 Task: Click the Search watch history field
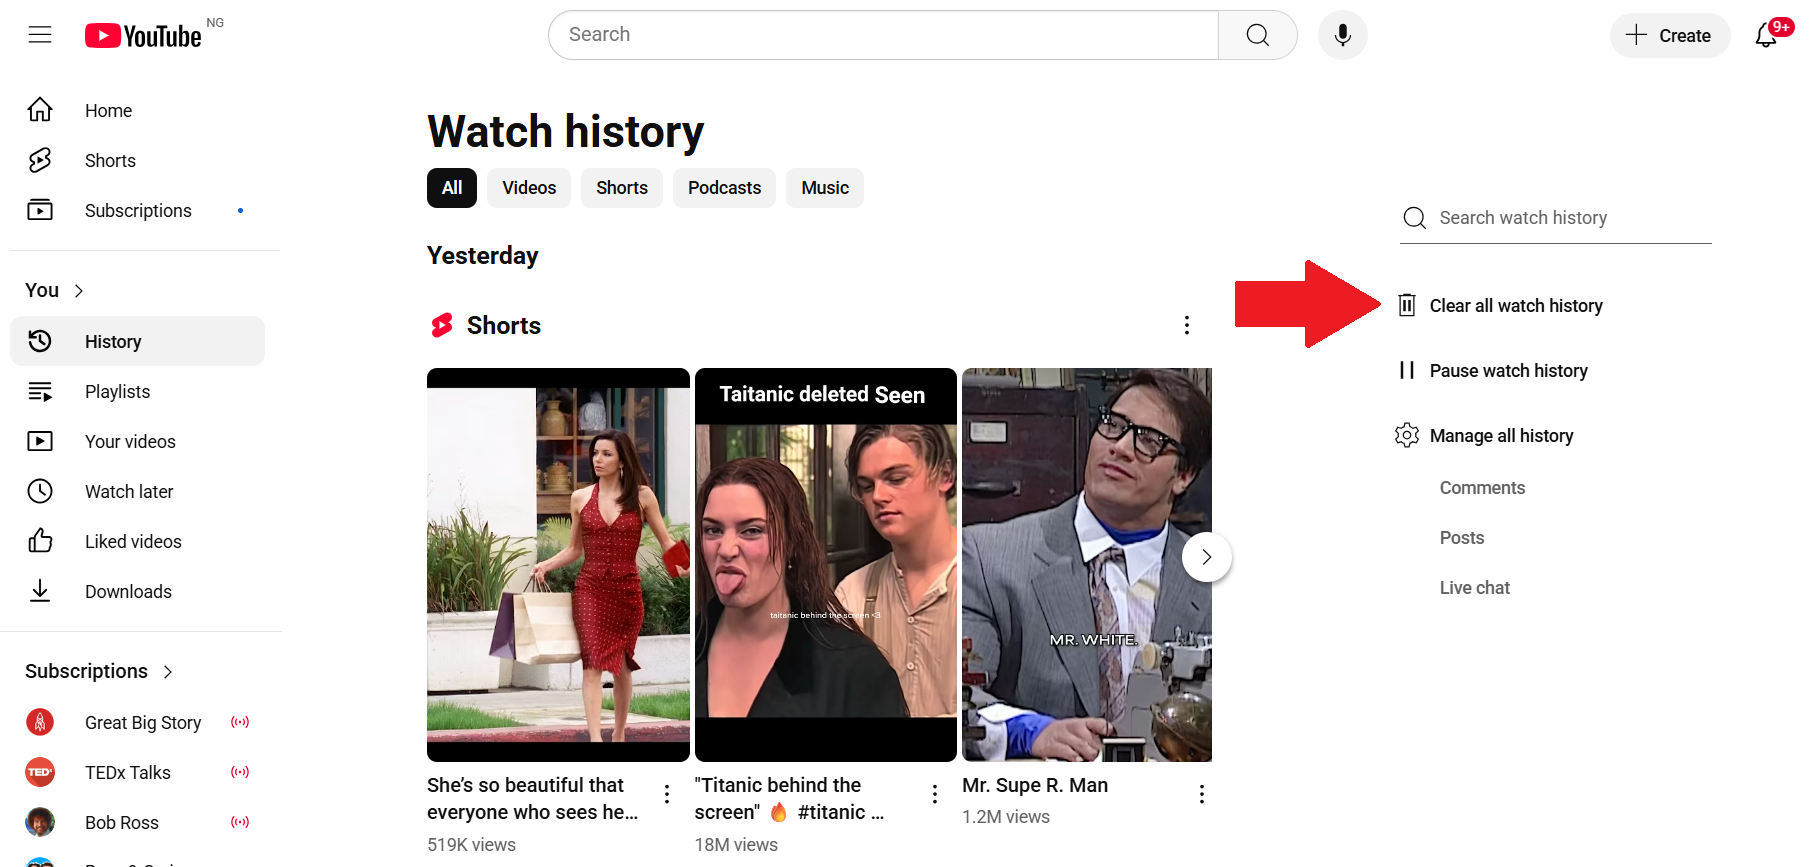tap(1556, 218)
